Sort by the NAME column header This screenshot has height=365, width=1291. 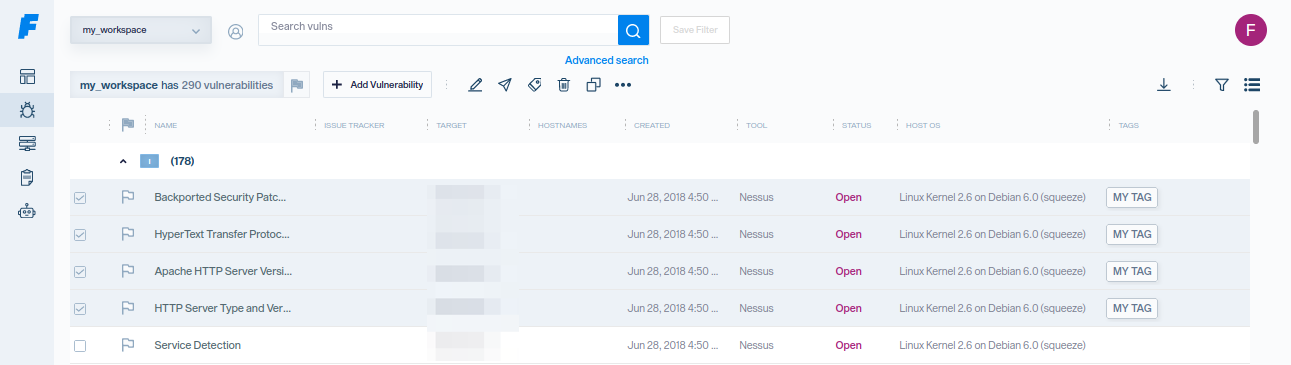(166, 125)
